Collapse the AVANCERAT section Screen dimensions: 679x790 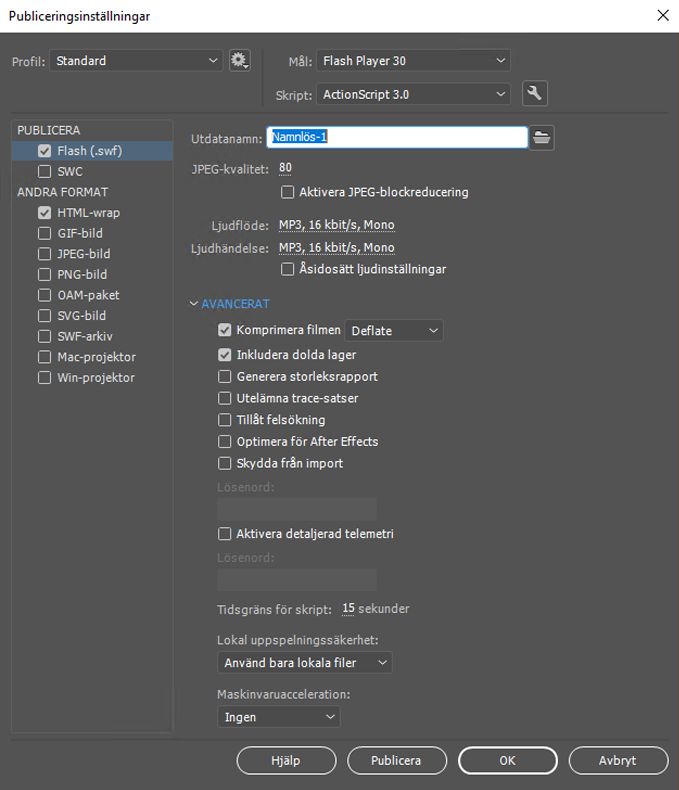(229, 304)
